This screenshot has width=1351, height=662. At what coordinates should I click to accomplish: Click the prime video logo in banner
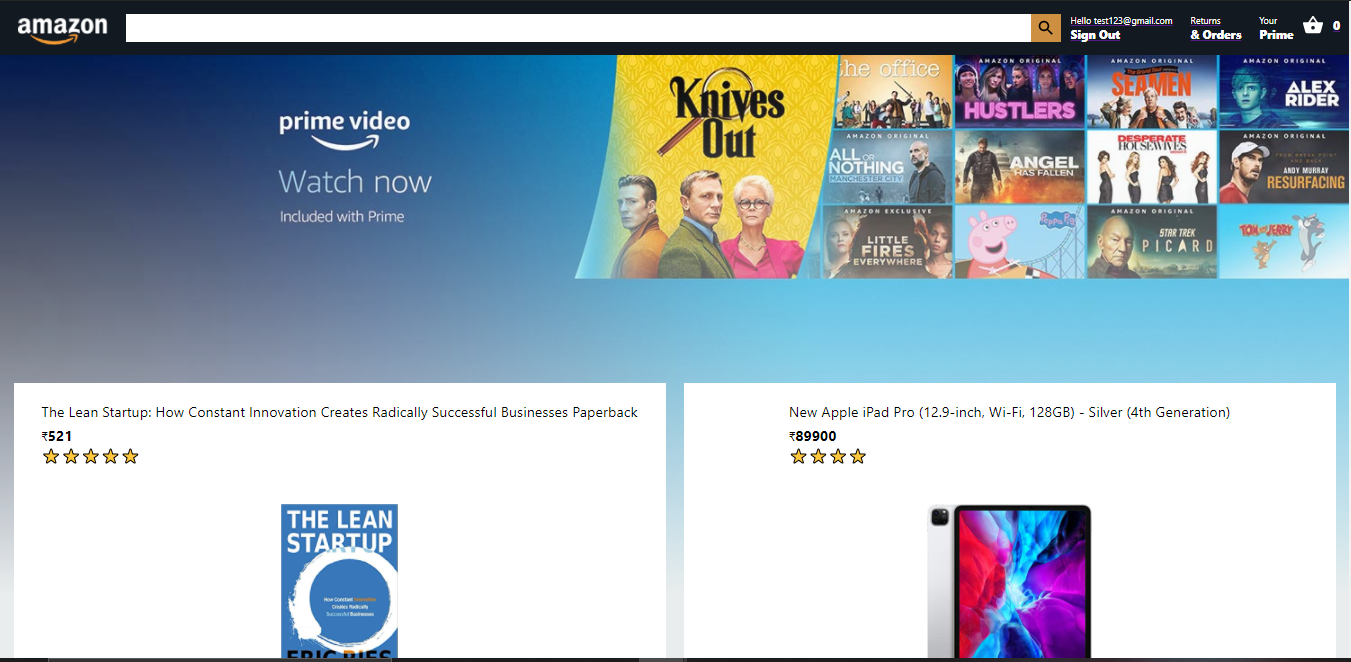(x=344, y=128)
